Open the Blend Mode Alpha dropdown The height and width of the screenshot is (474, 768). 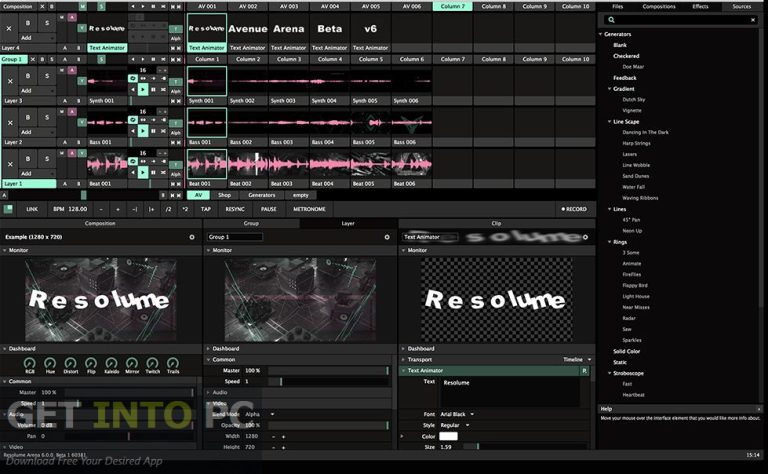tap(260, 414)
